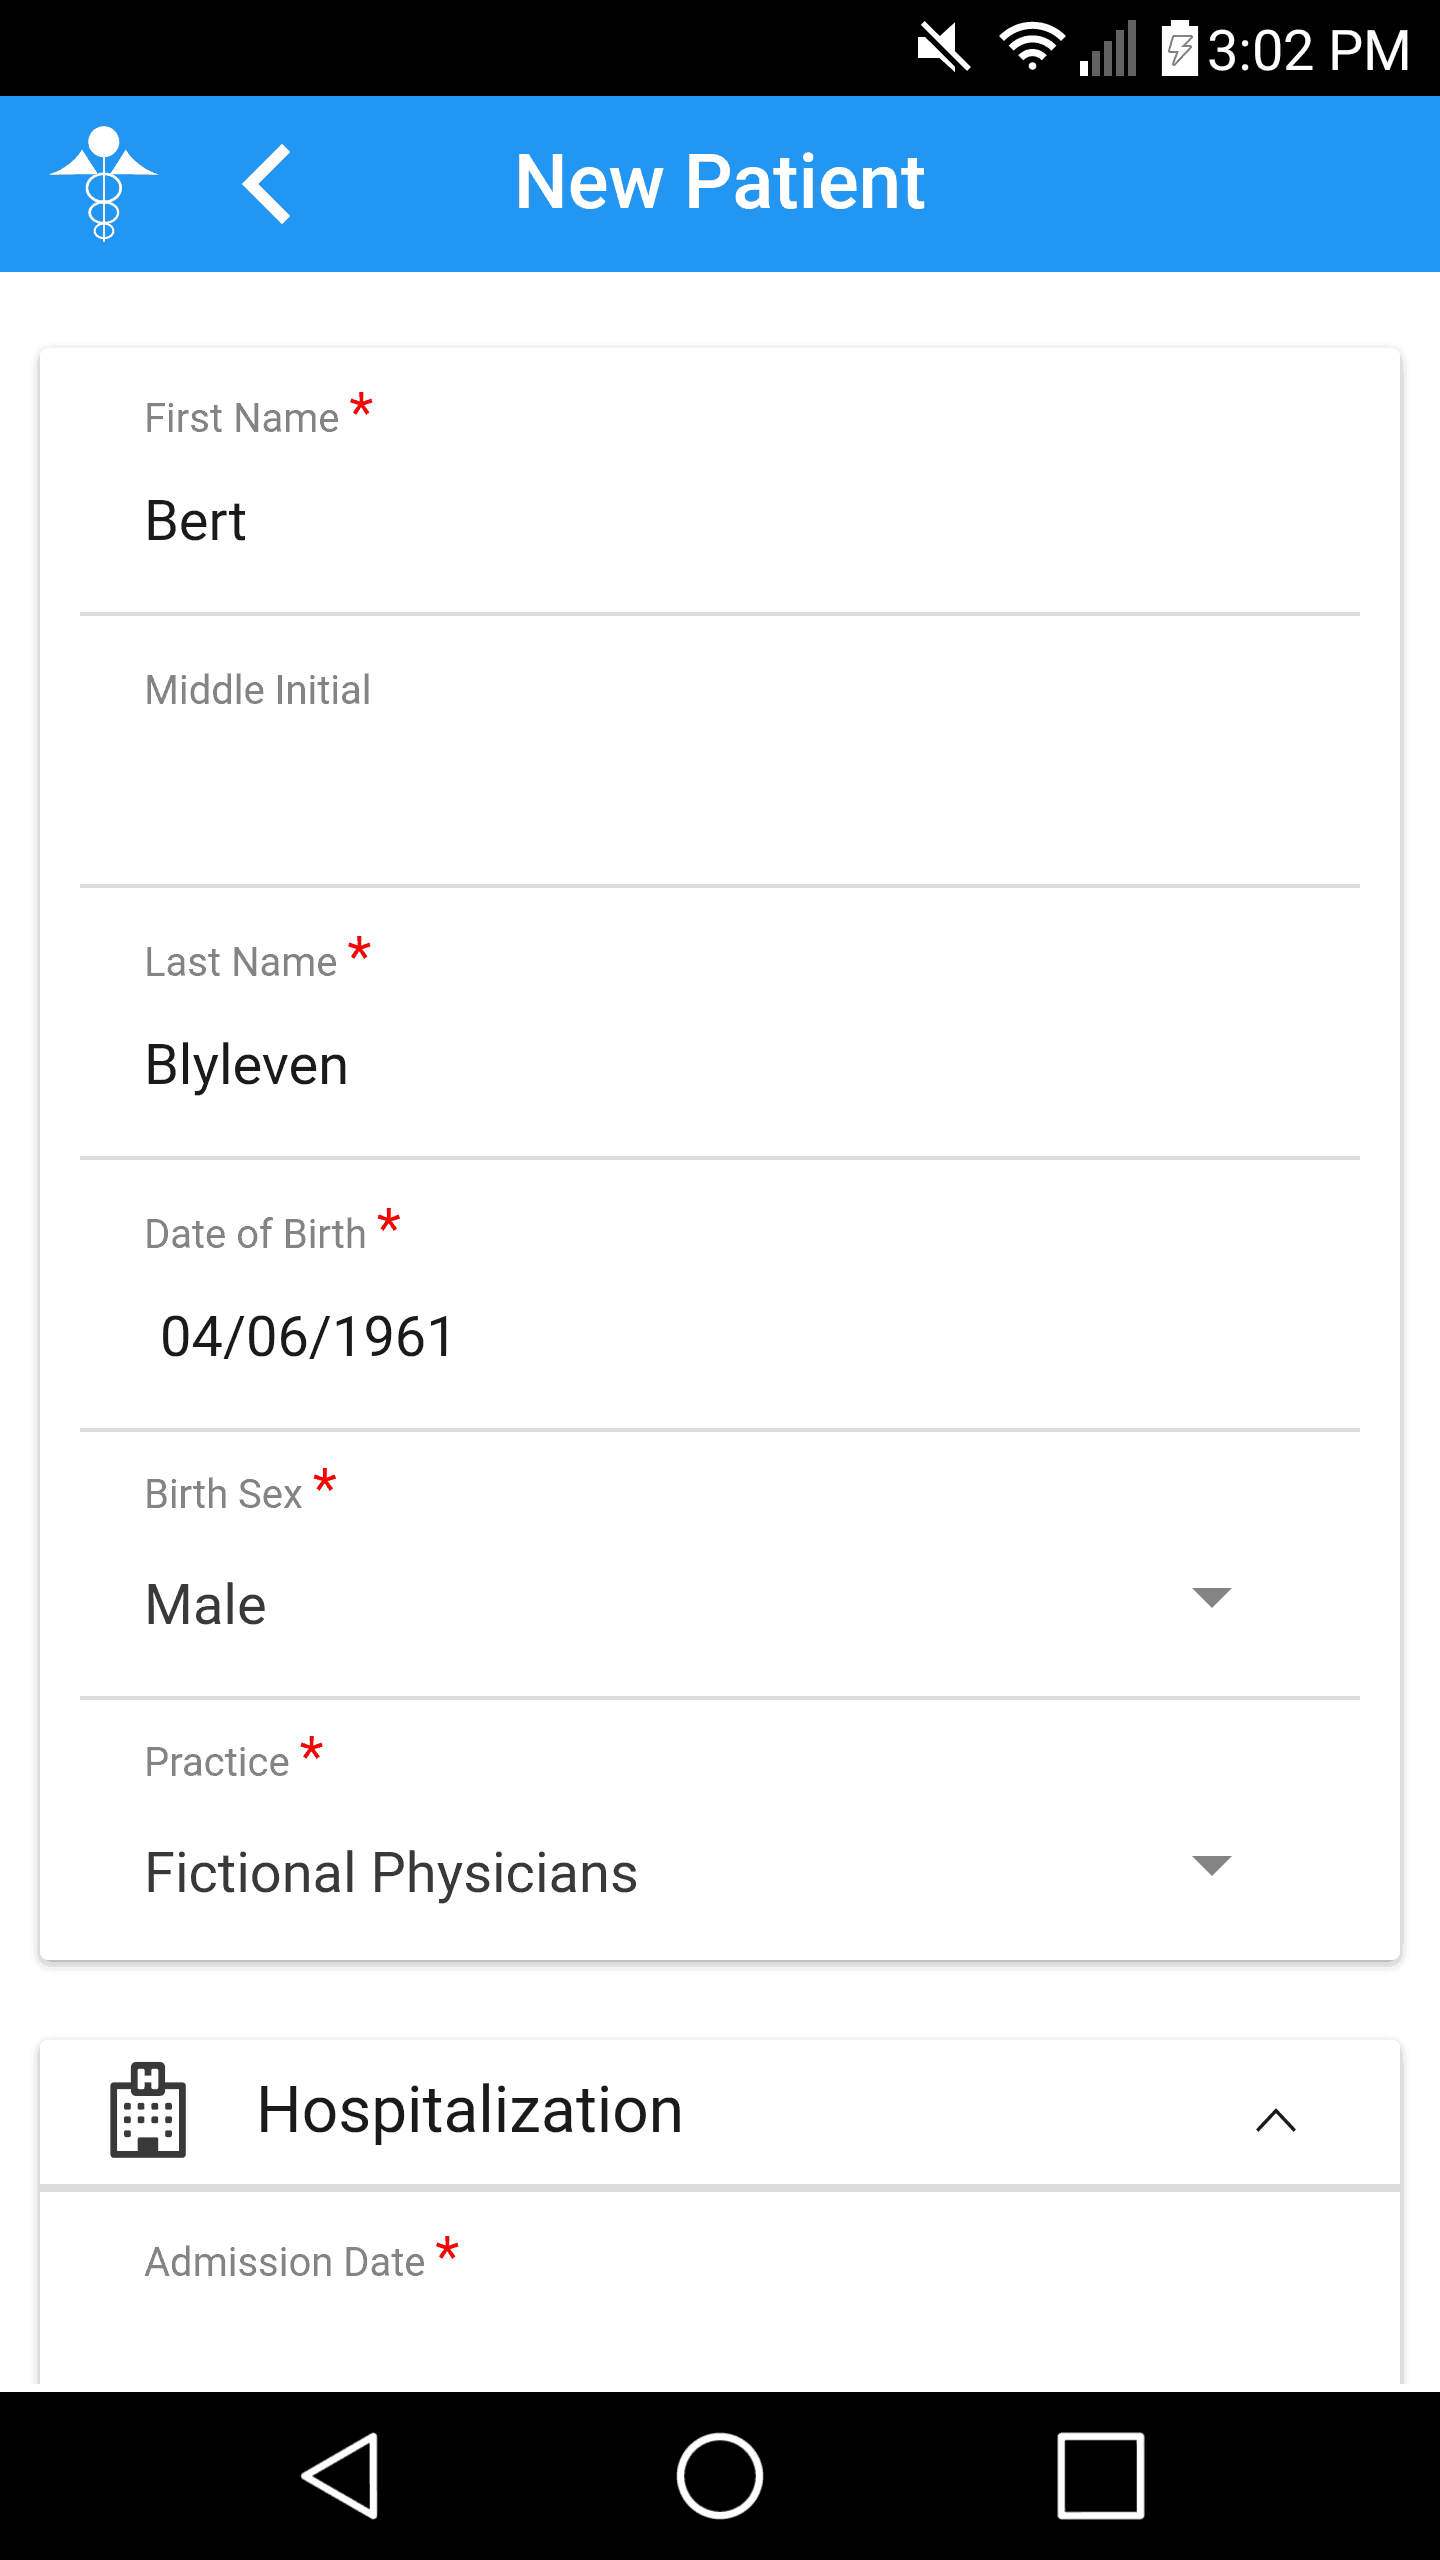Tap the hospital building icon
1440x2560 pixels.
[148, 2110]
